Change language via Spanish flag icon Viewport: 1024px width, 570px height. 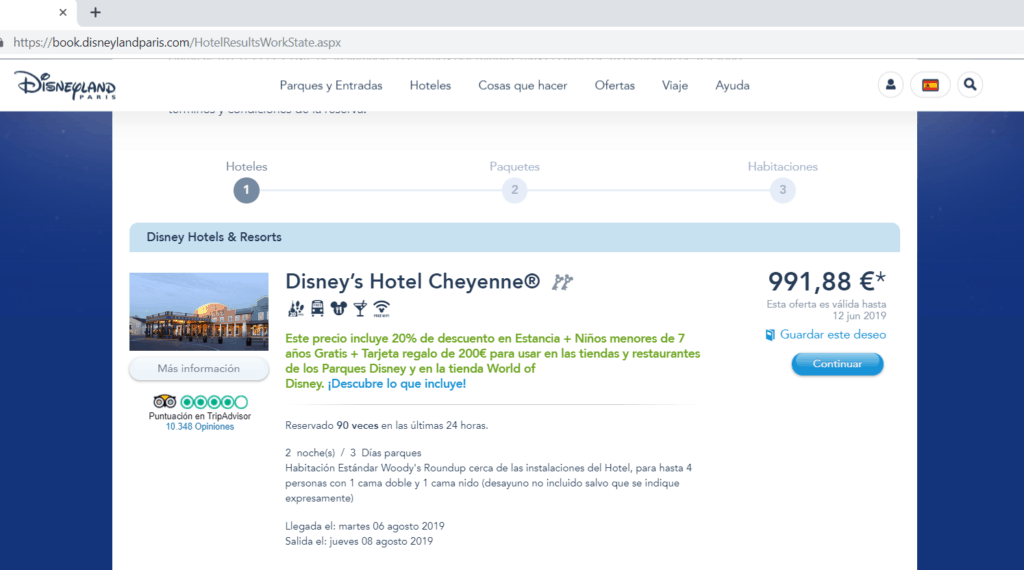(x=931, y=85)
